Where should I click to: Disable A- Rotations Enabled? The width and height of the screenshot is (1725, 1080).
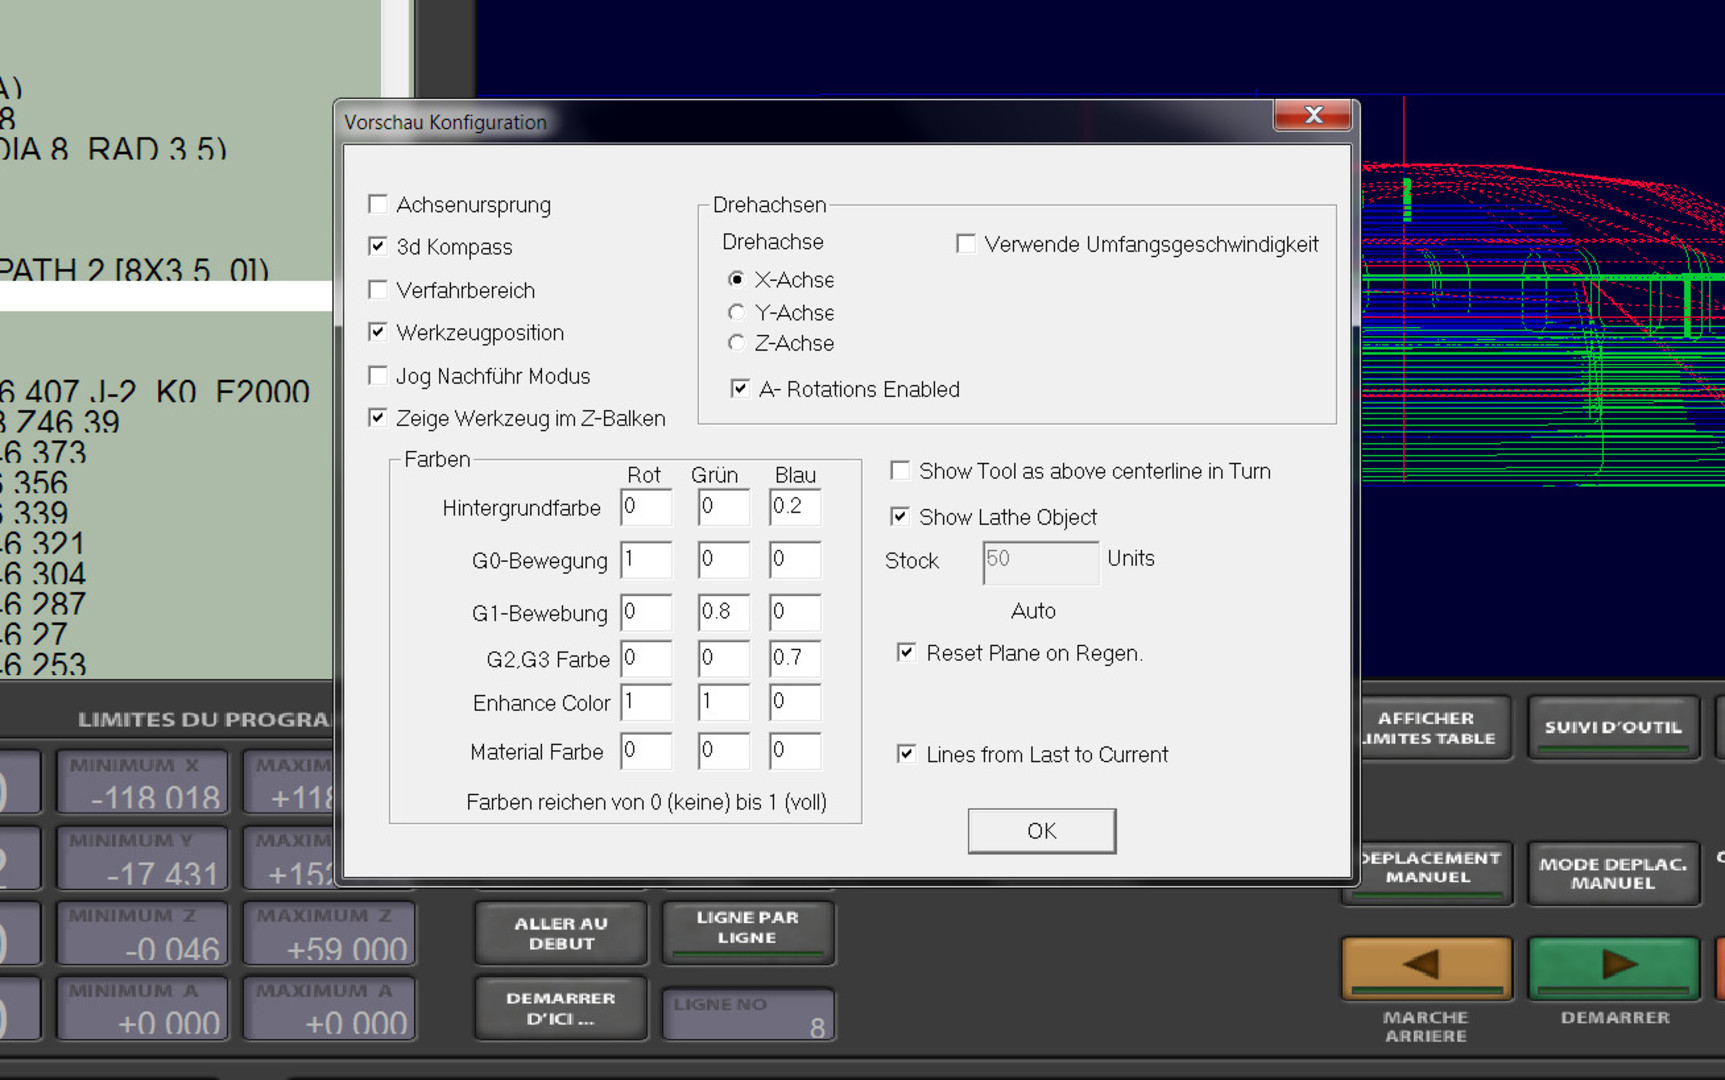(740, 389)
